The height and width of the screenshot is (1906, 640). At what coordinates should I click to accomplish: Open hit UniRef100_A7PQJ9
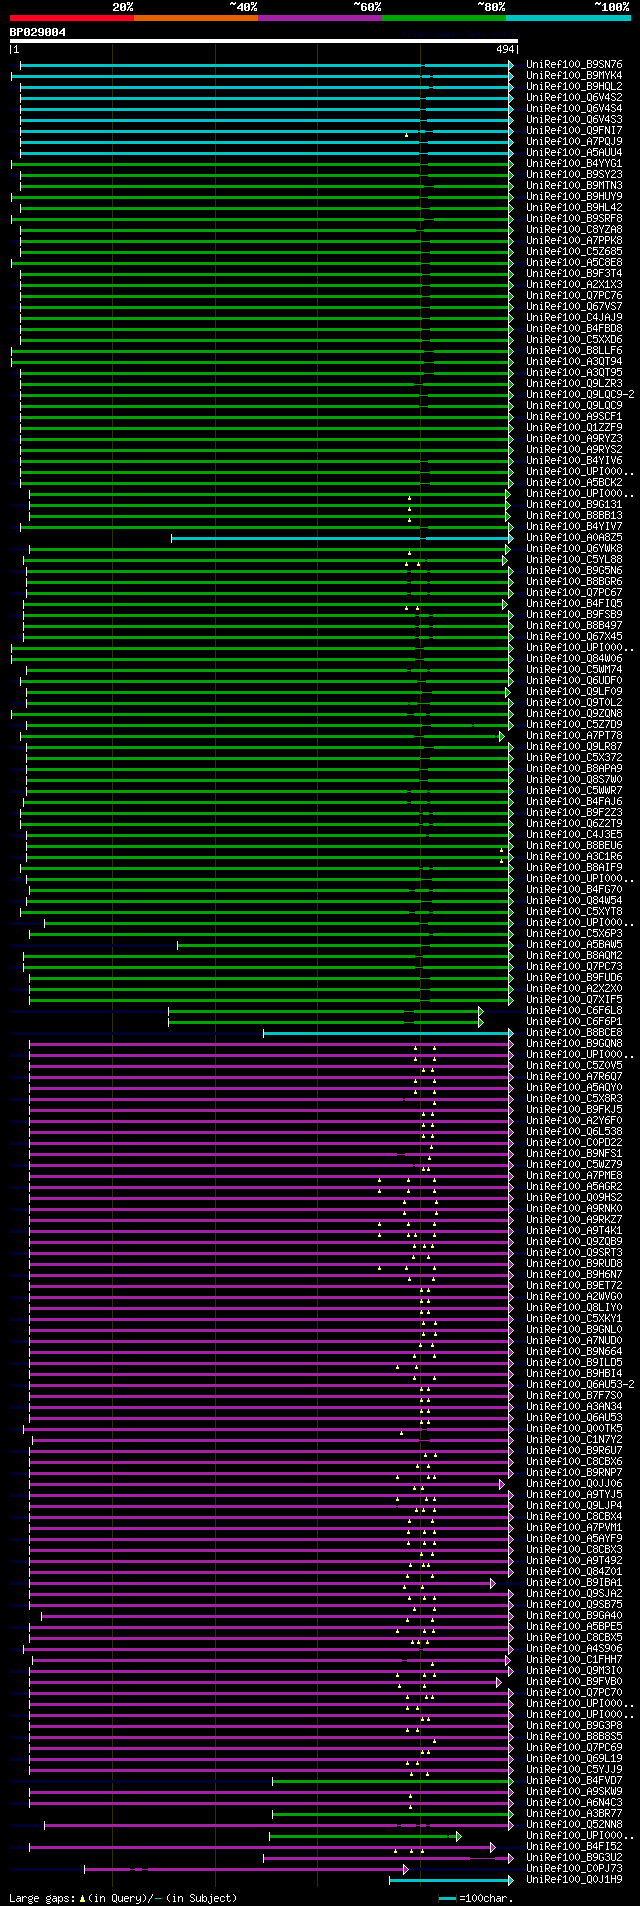574,142
